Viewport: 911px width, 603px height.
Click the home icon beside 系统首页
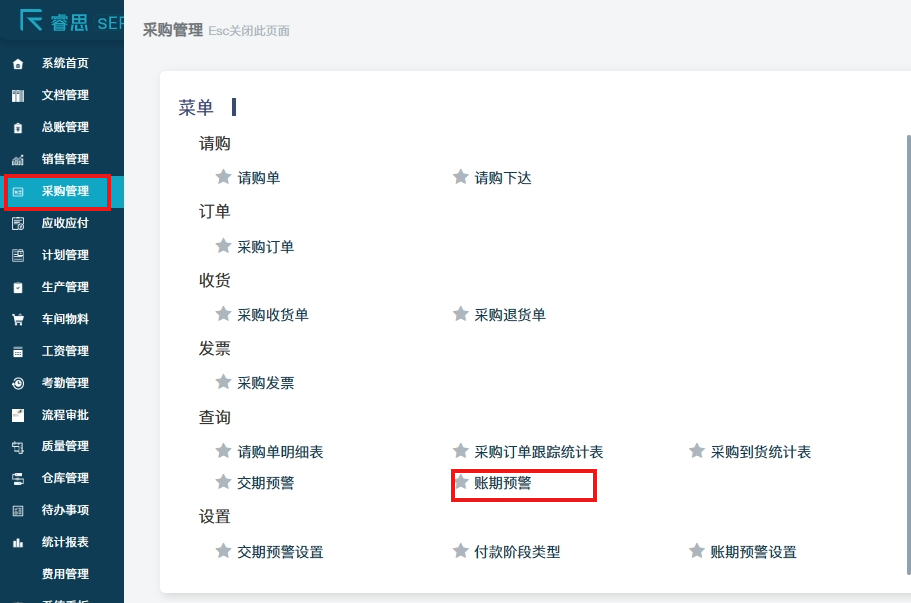tap(17, 64)
